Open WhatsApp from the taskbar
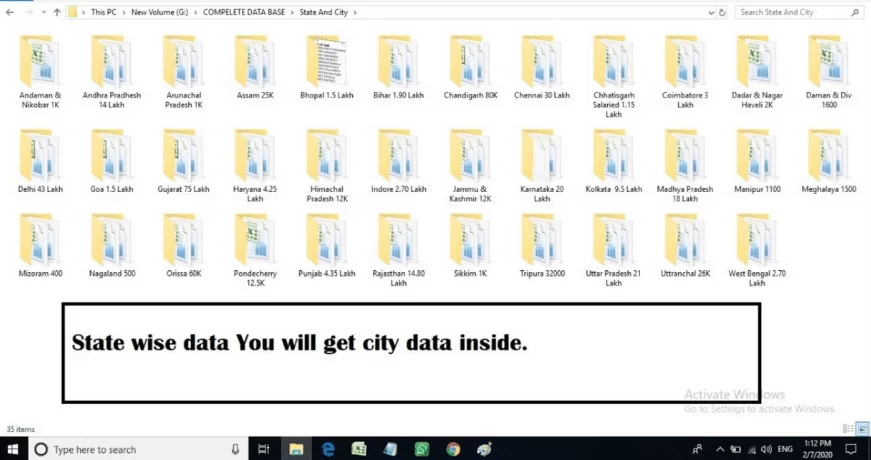 [x=422, y=449]
